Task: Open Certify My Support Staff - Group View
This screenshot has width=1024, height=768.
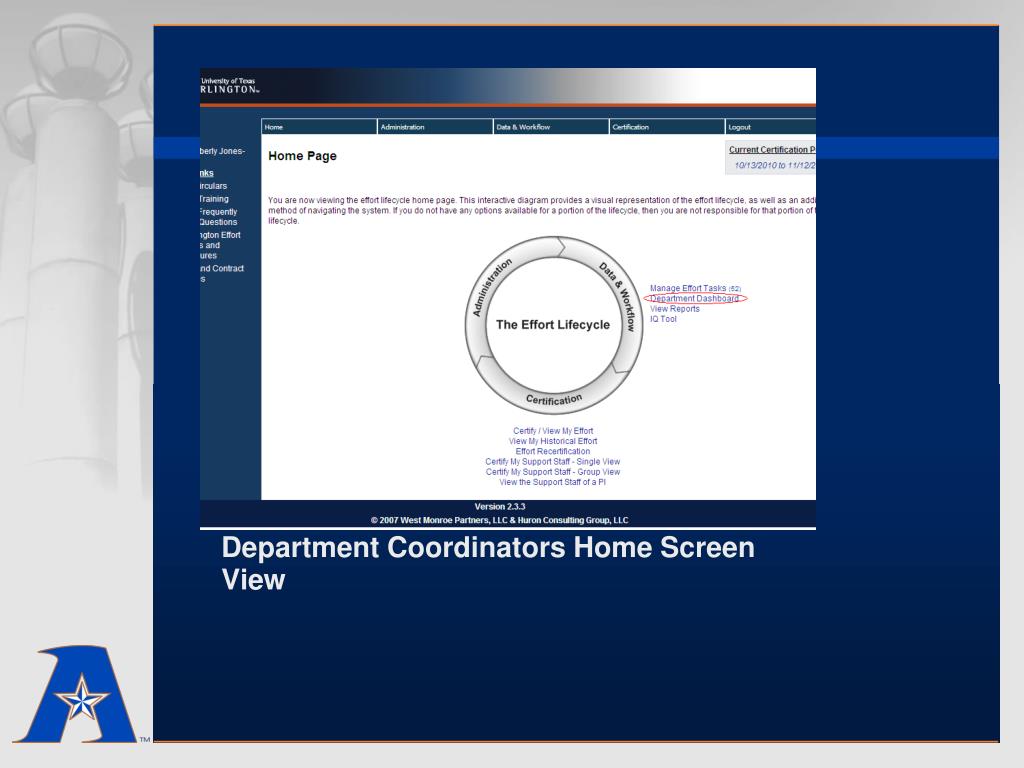Action: click(x=552, y=472)
